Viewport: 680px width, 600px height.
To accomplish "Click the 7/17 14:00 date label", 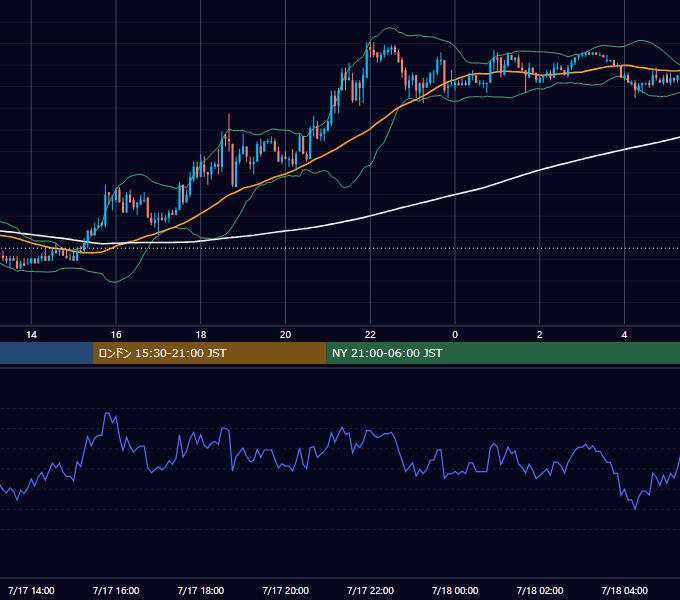I will (x=31, y=590).
